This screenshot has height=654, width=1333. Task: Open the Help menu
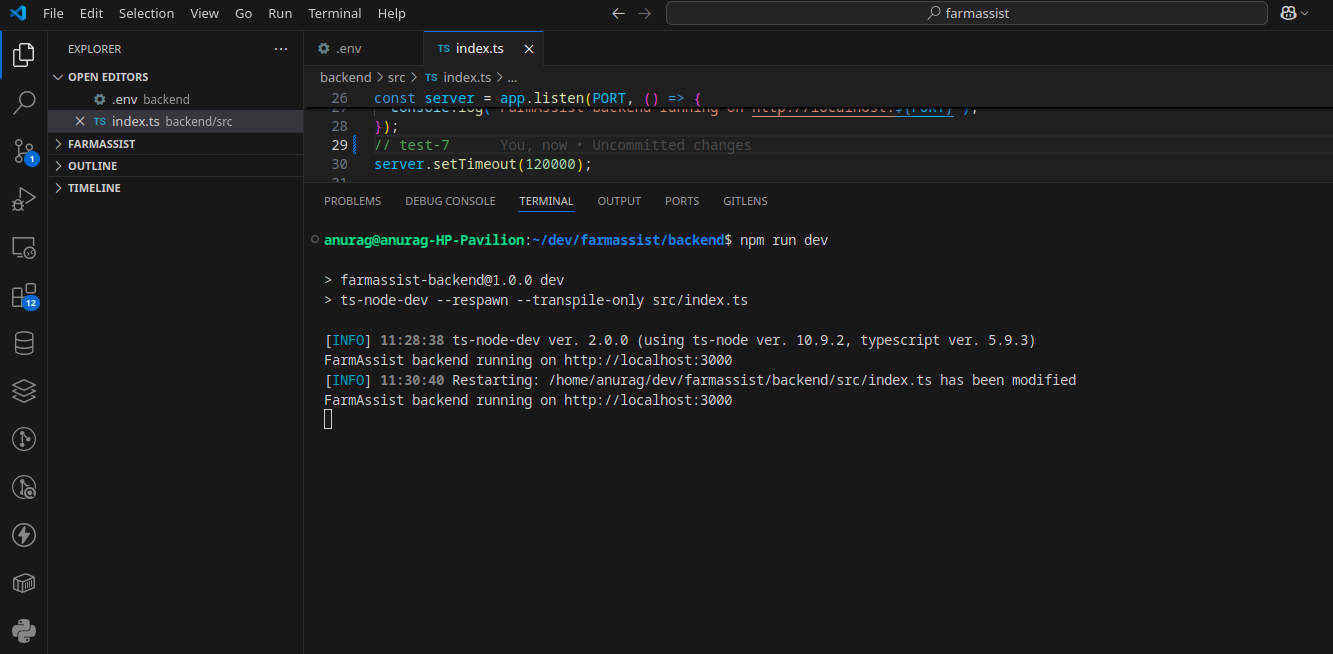392,13
